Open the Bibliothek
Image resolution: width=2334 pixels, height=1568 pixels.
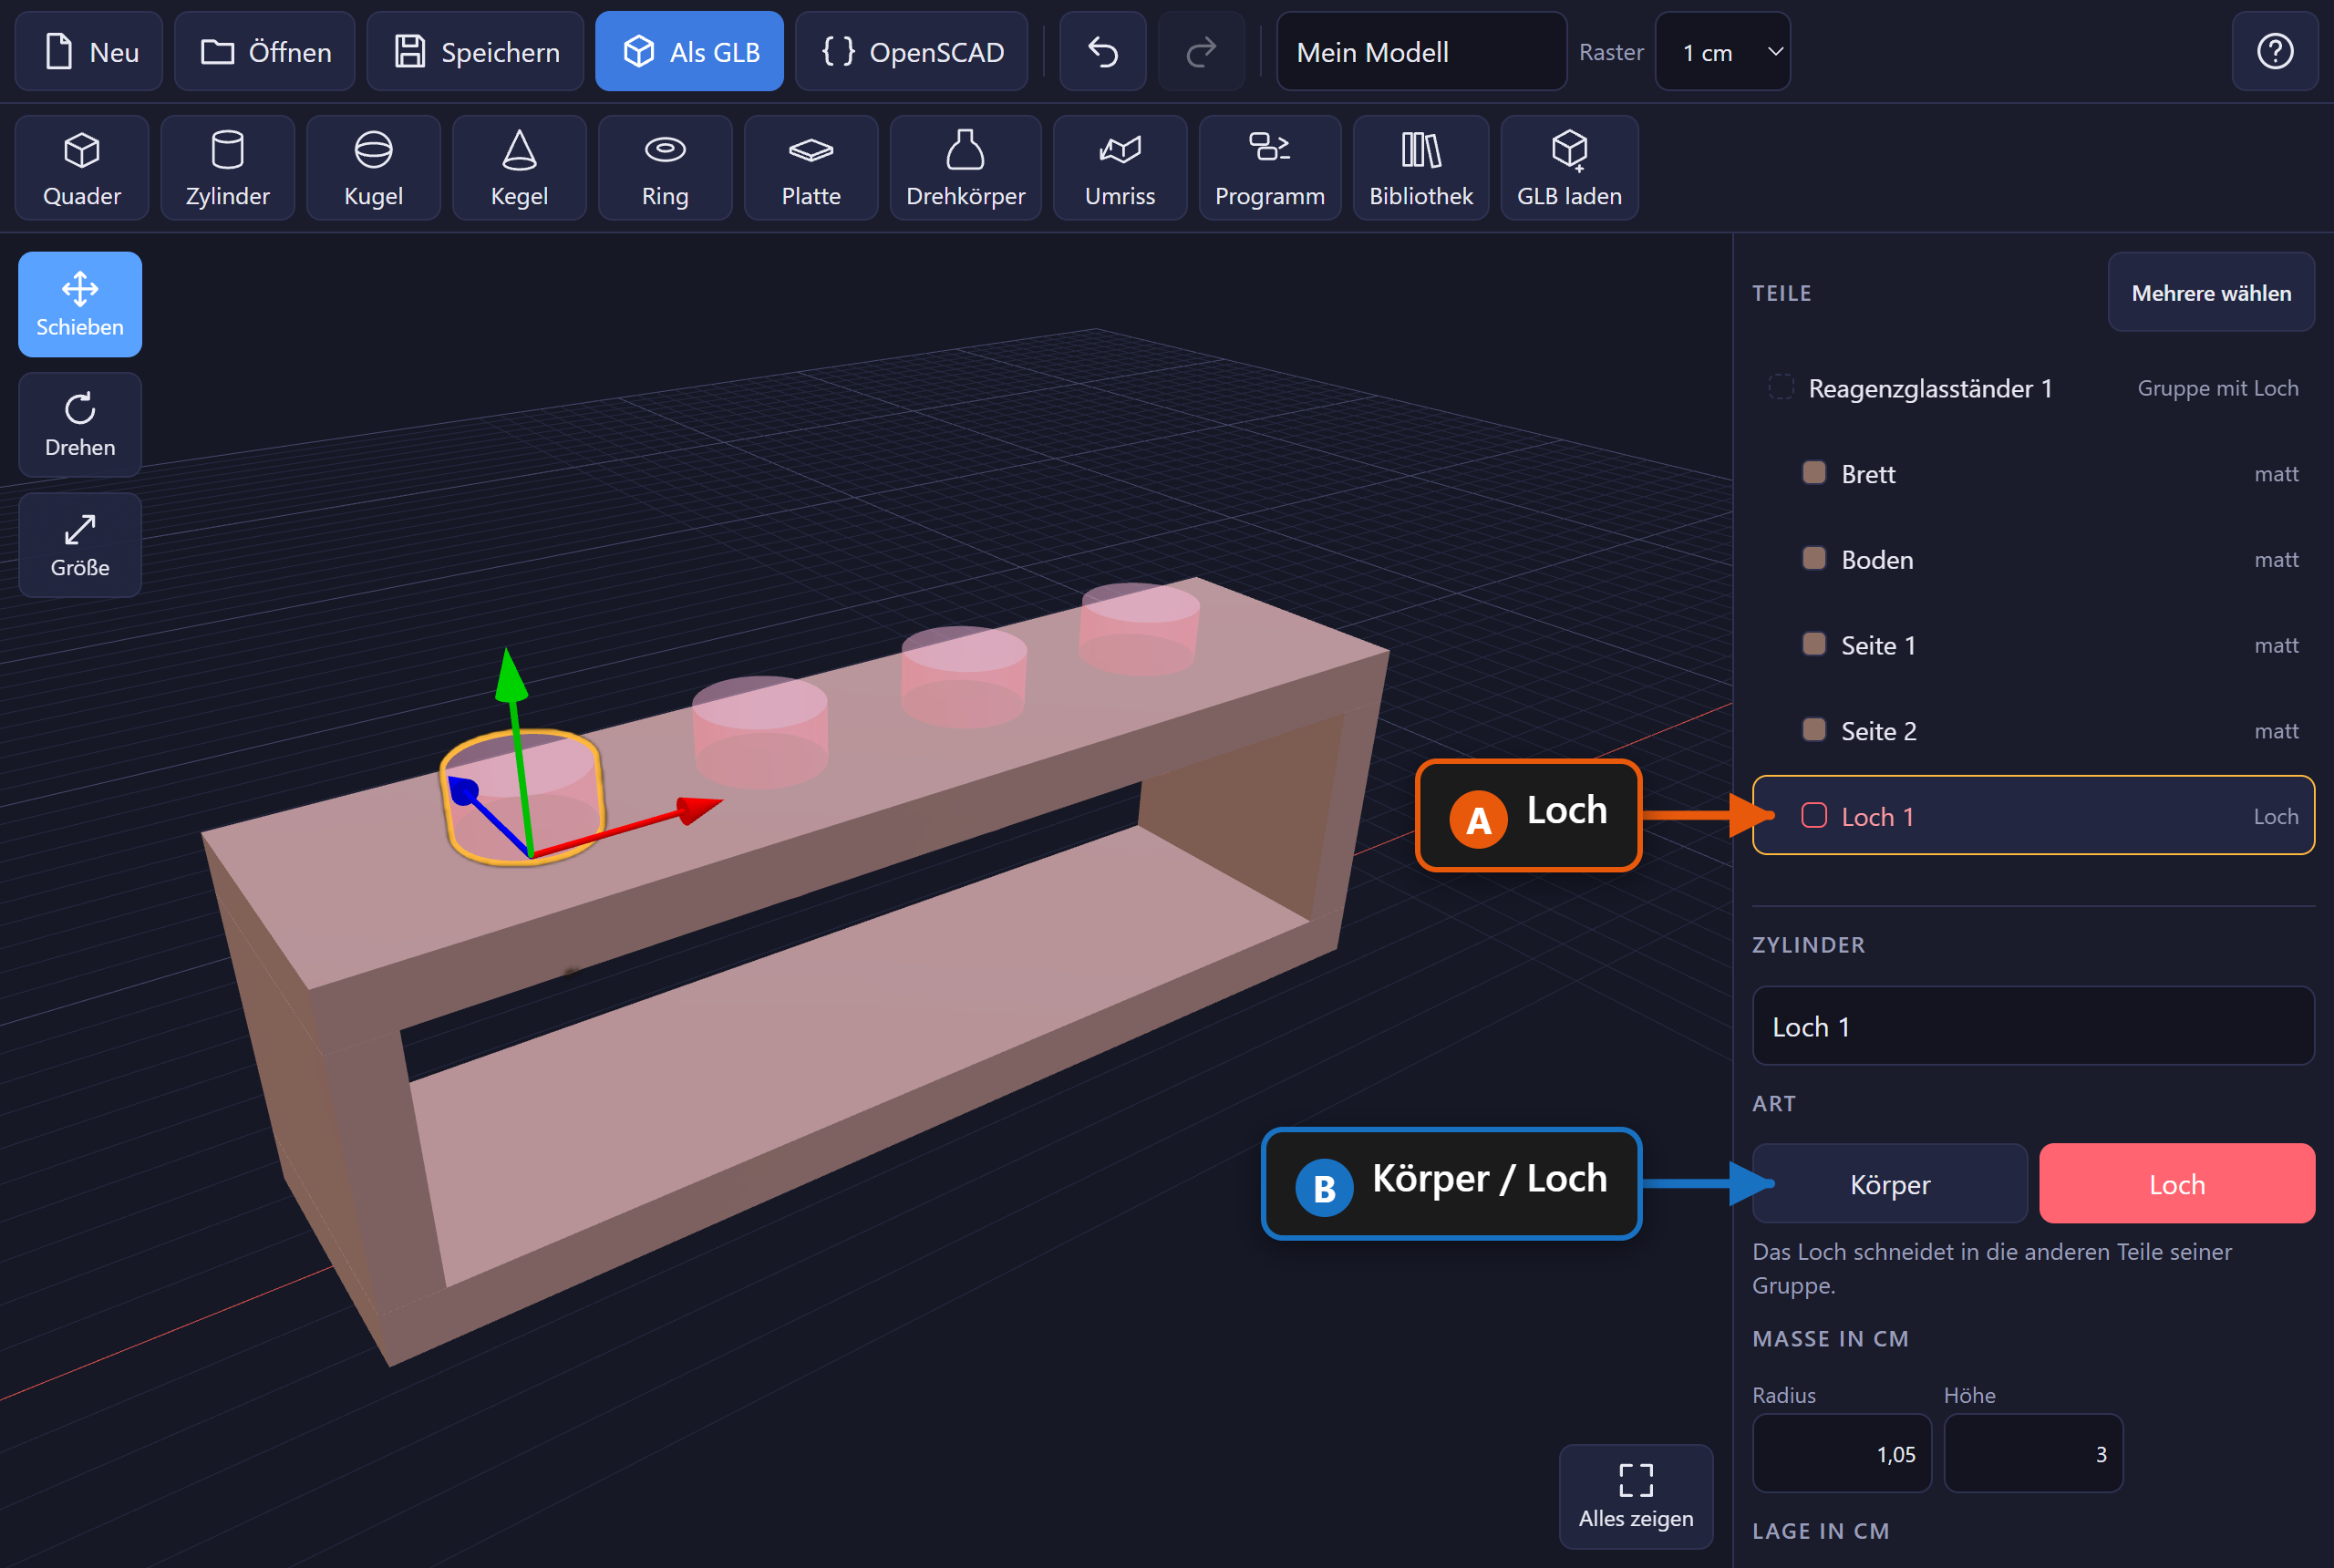tap(1421, 167)
